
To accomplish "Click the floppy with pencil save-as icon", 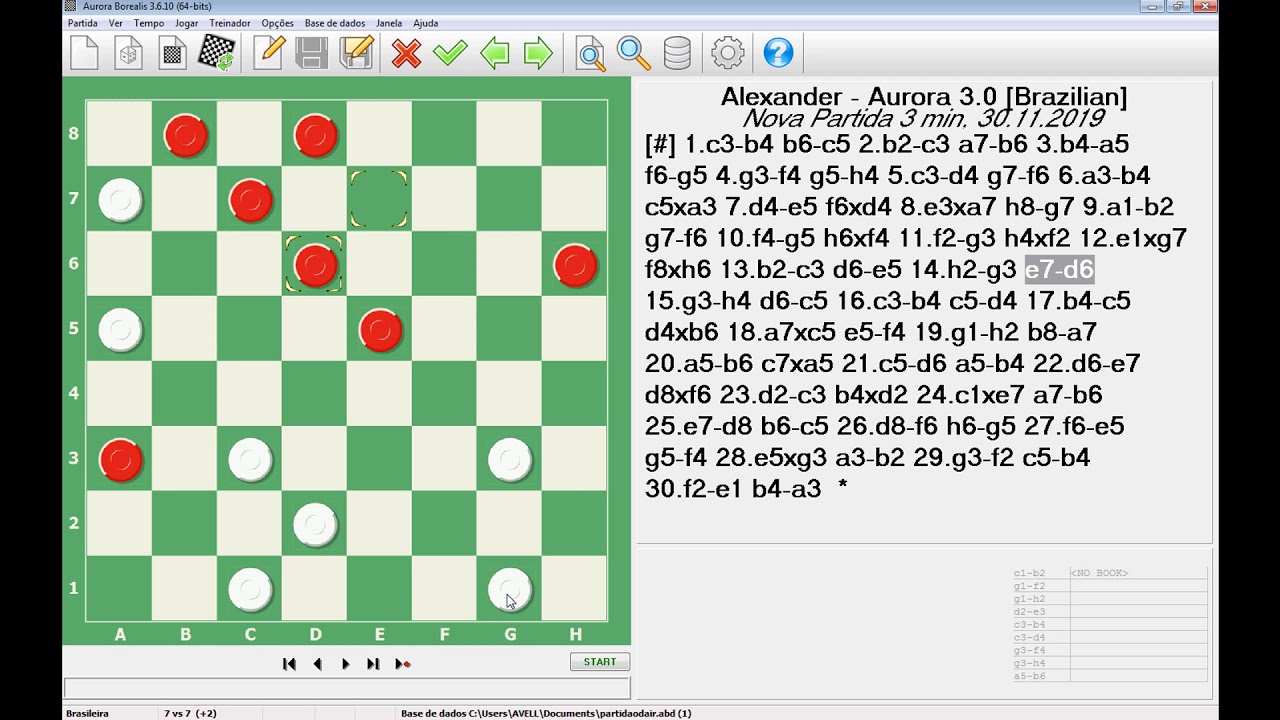I will [356, 53].
